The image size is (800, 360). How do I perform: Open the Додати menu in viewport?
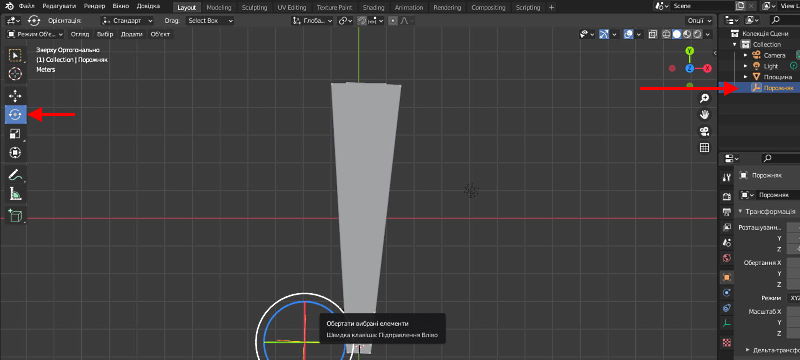click(x=131, y=34)
